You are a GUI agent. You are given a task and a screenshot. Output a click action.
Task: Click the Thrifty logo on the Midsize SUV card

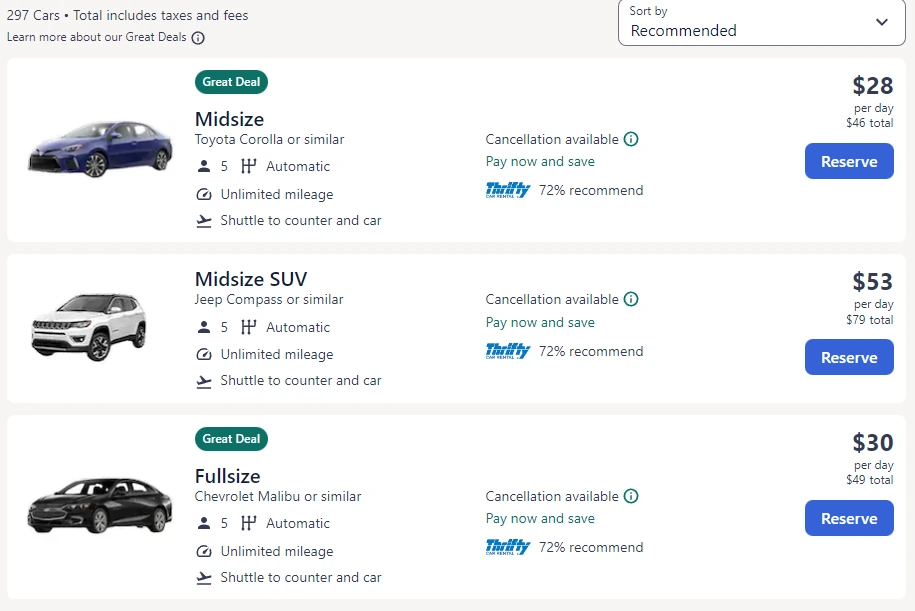pos(508,351)
